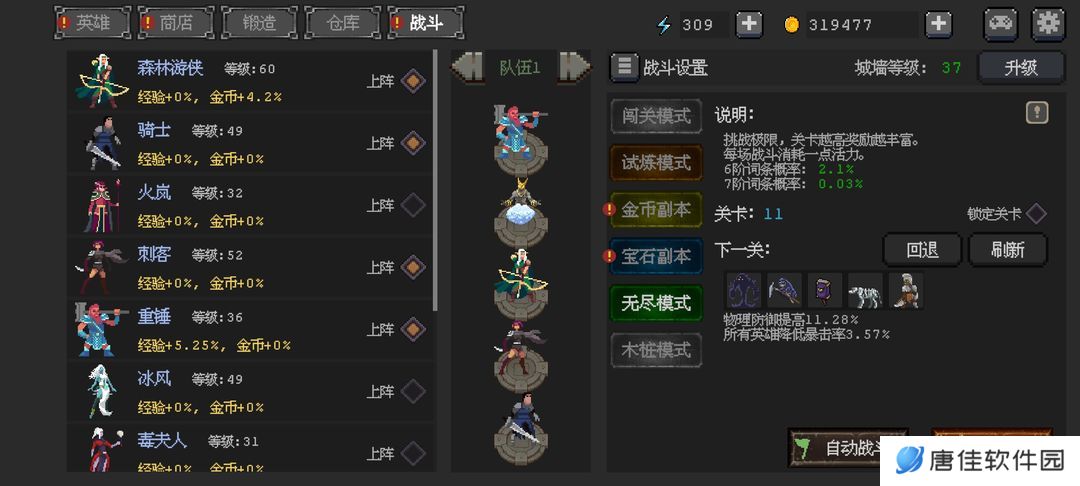
Task: Select the white wolf enemy icon
Action: [865, 290]
